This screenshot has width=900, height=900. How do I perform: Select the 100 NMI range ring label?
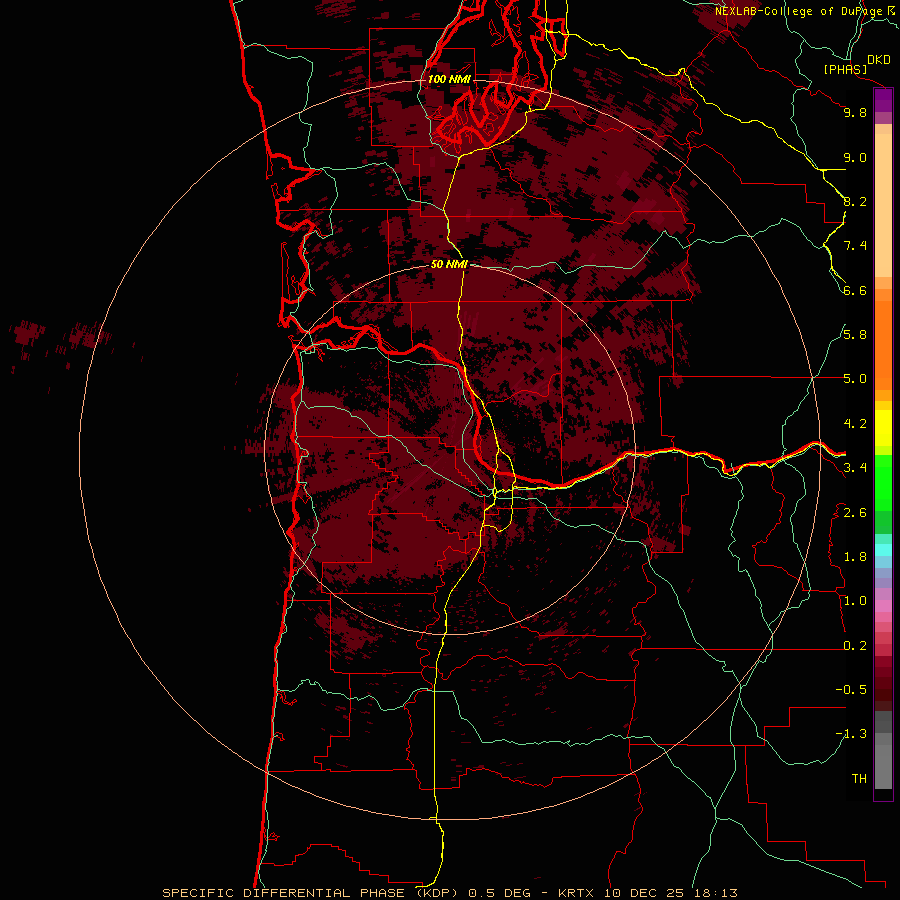click(x=449, y=79)
